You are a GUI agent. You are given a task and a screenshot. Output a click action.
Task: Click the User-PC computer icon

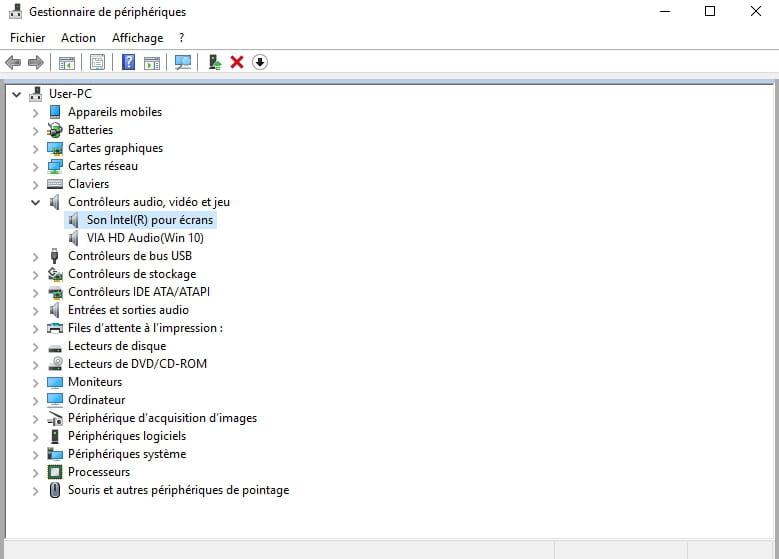(x=36, y=94)
